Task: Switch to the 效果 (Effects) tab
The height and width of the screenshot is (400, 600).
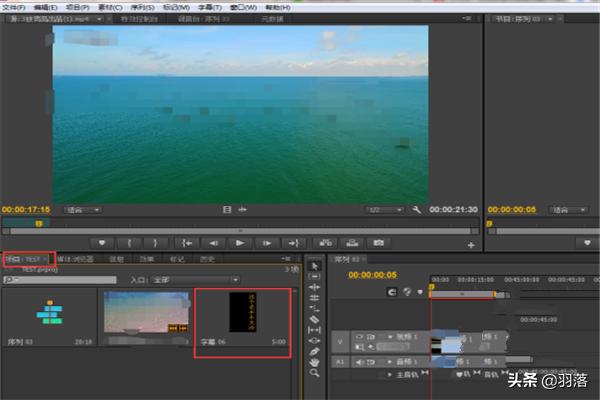Action: pyautogui.click(x=145, y=259)
